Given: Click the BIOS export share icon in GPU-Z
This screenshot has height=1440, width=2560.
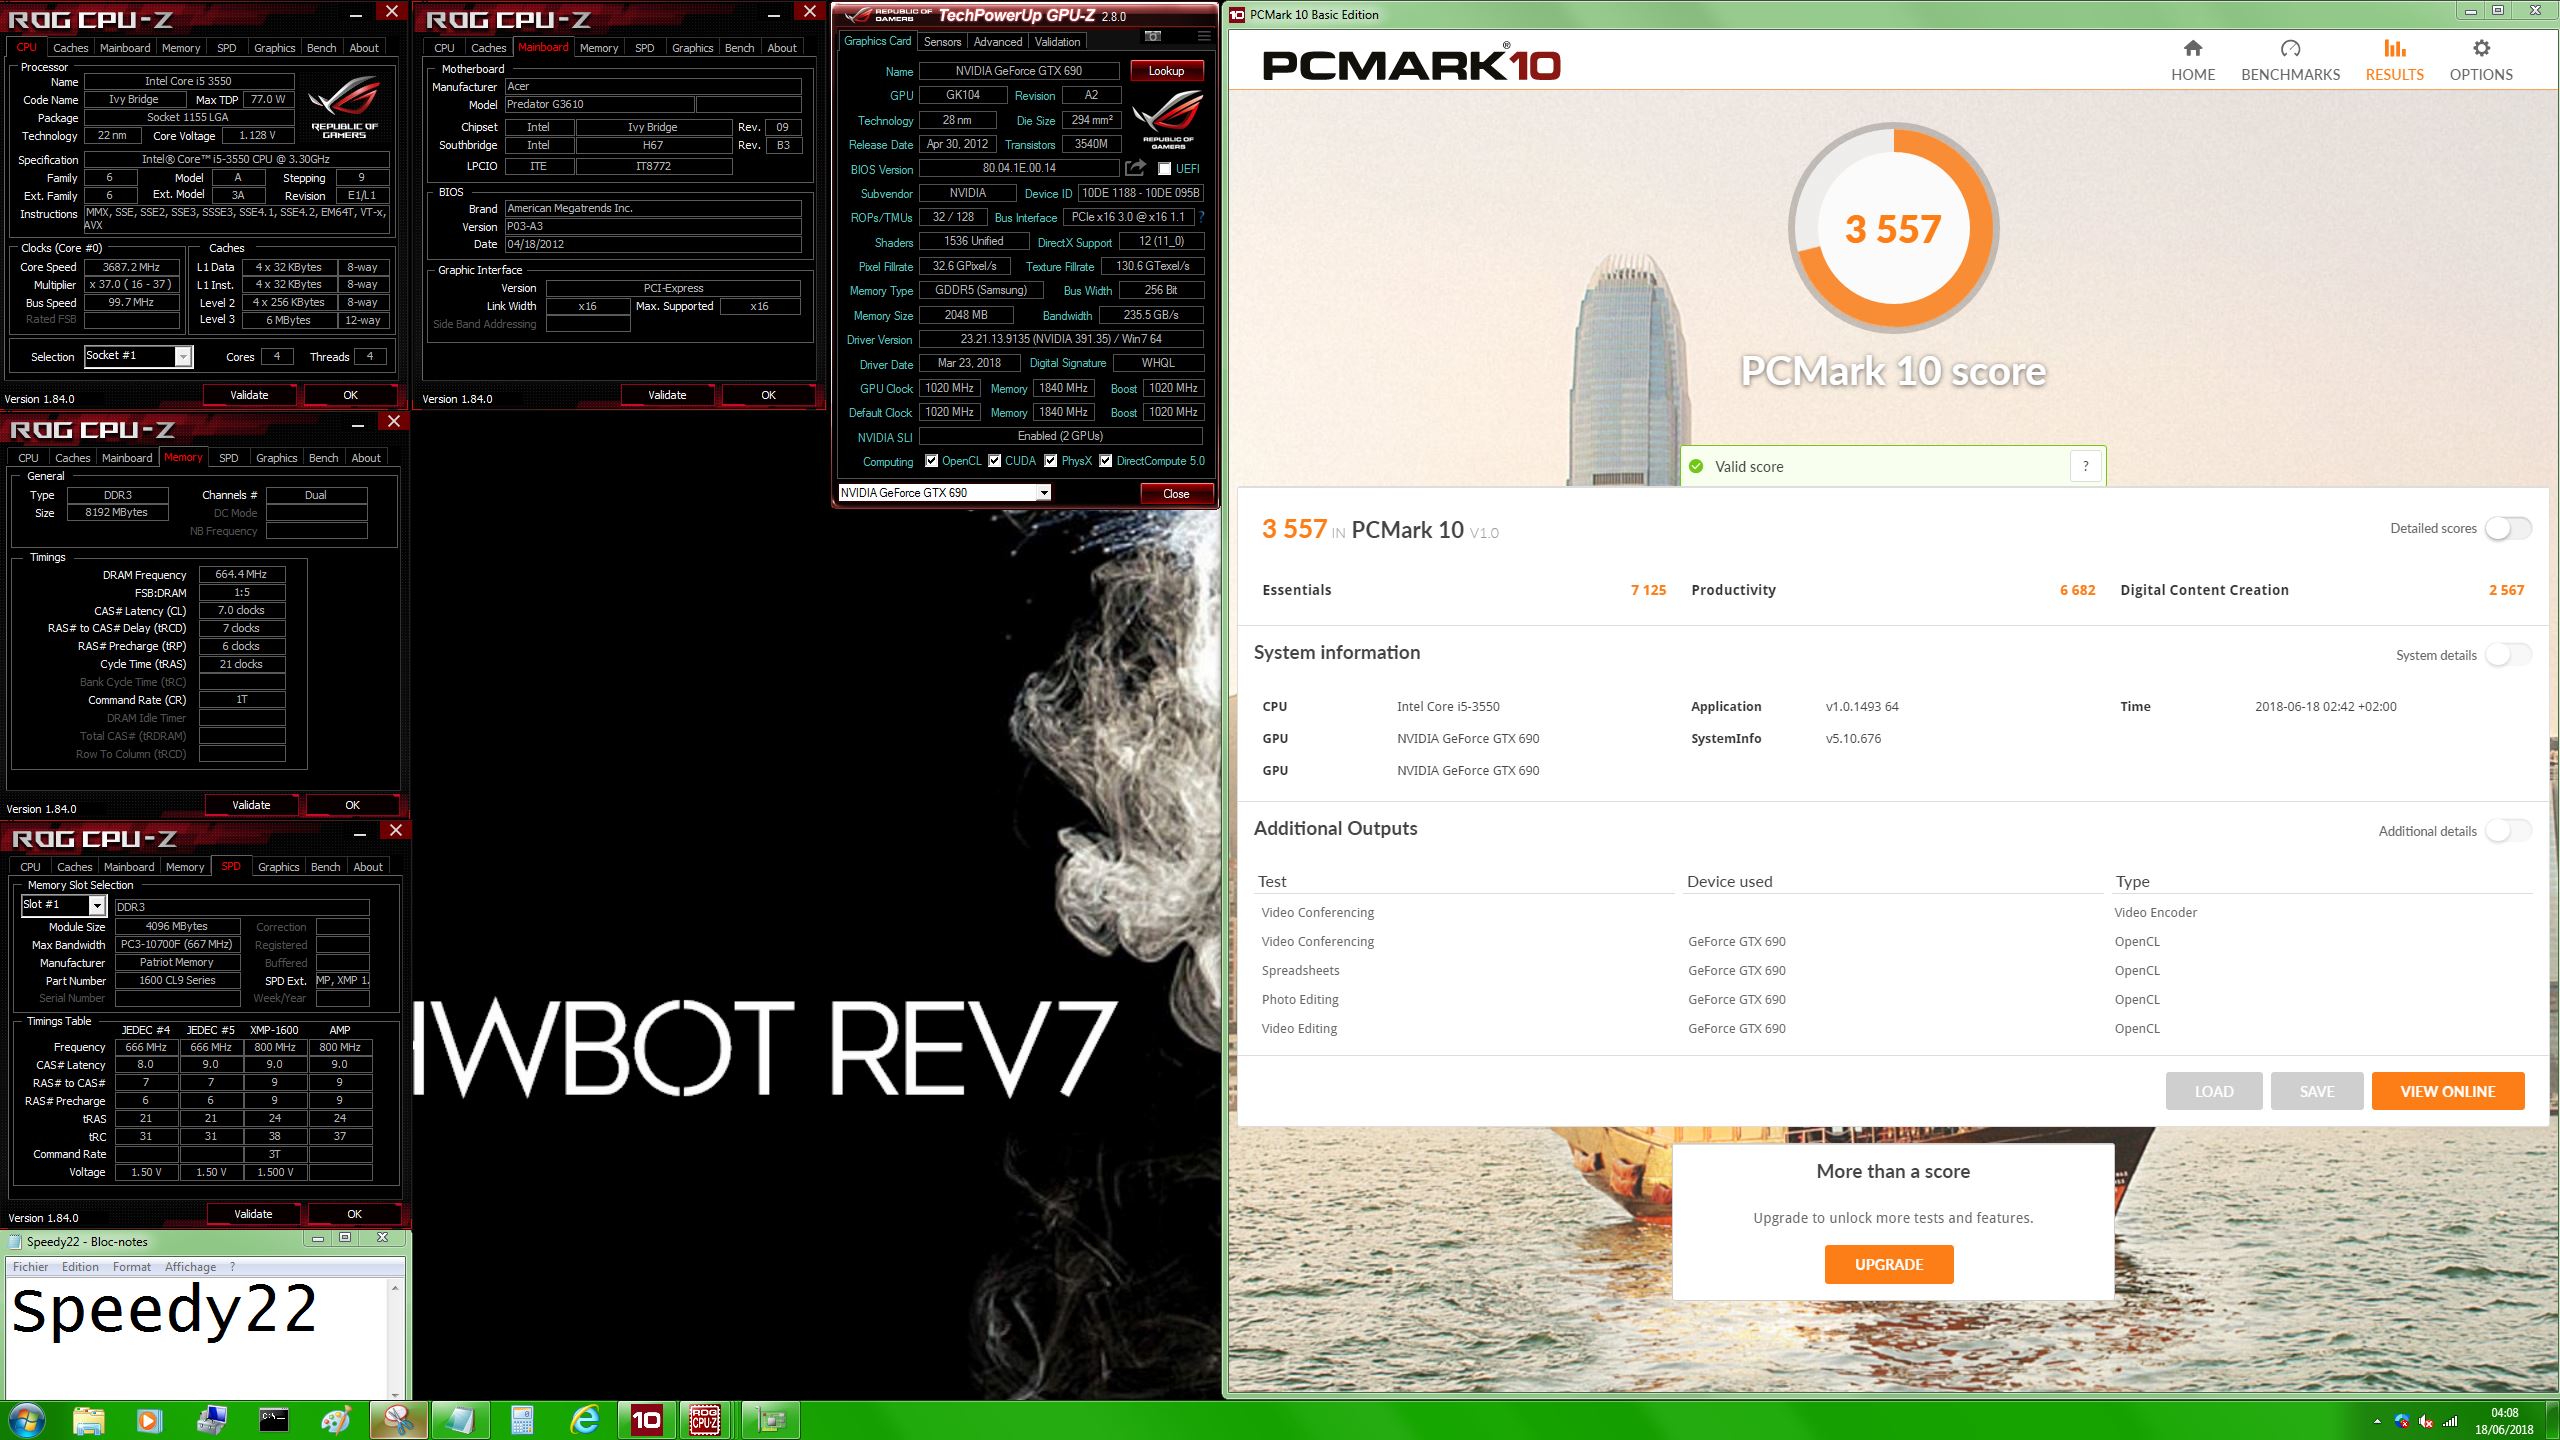Looking at the screenshot, I should (1135, 168).
